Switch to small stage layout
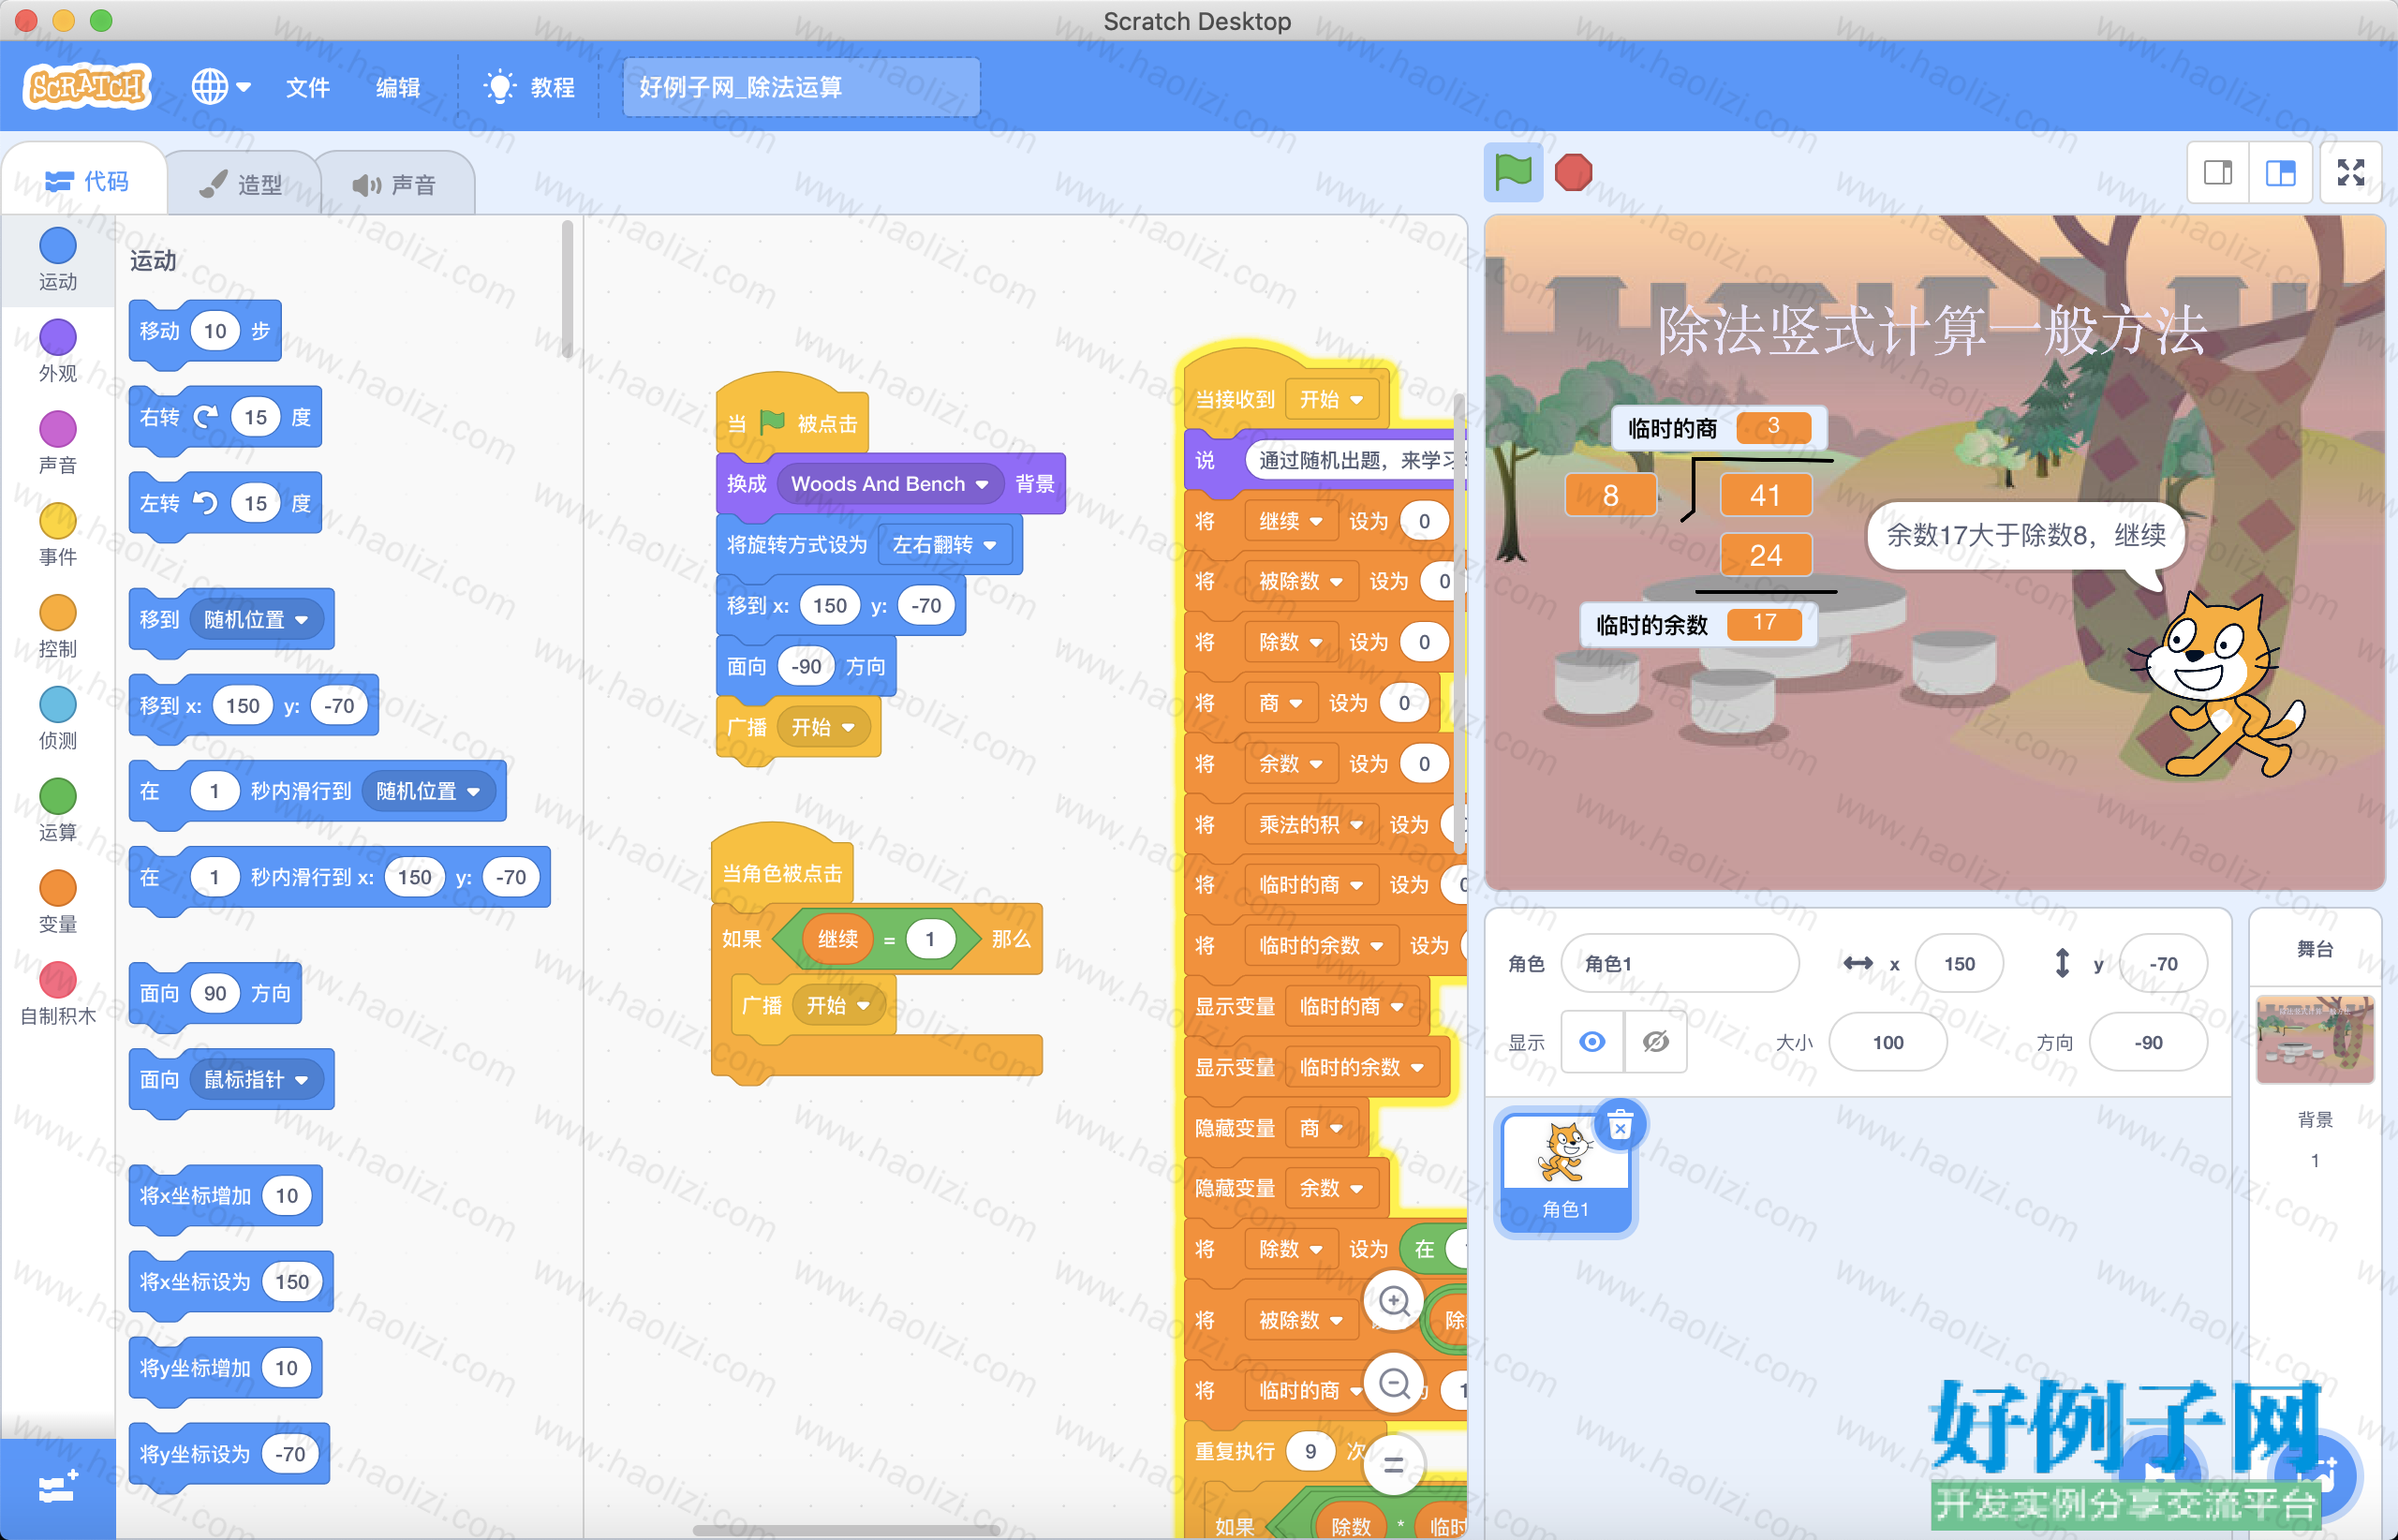 click(2218, 173)
